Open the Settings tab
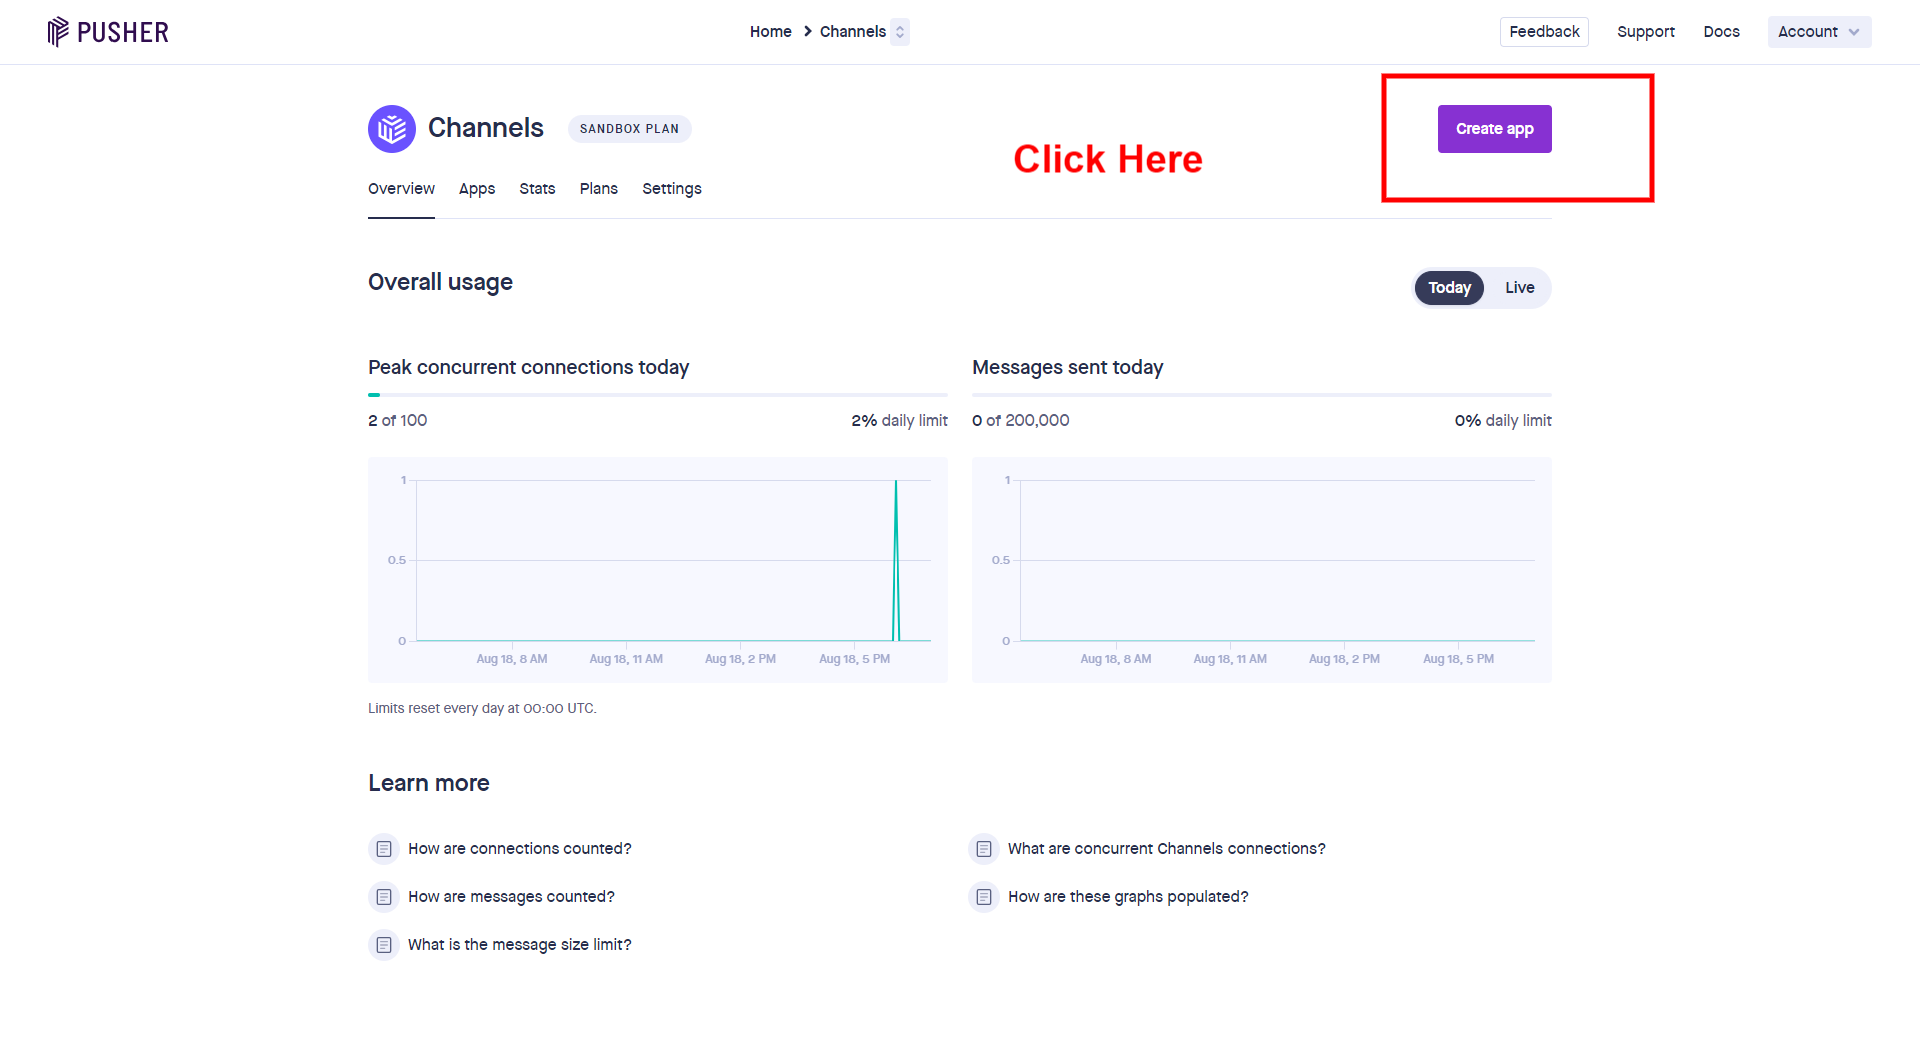1920x1043 pixels. 672,189
